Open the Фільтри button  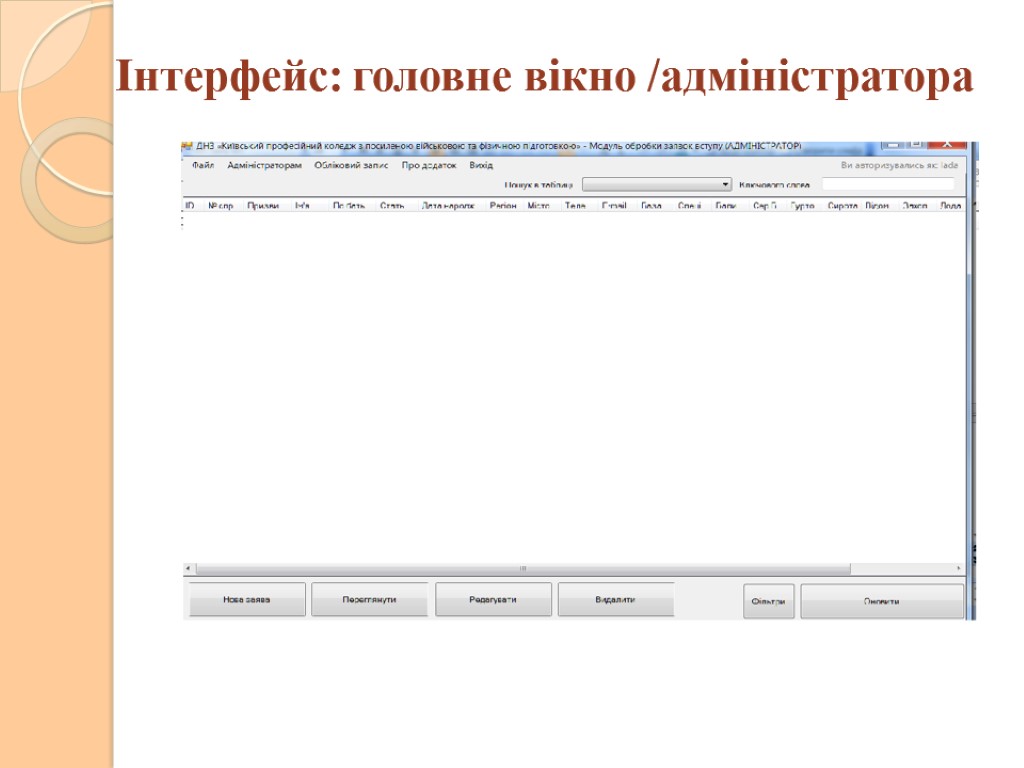[x=769, y=601]
